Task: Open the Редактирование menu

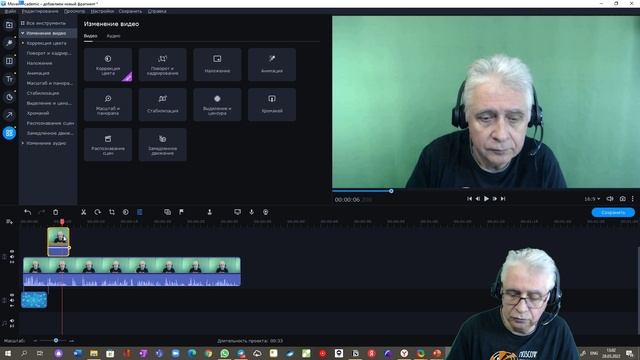Action: [x=40, y=11]
